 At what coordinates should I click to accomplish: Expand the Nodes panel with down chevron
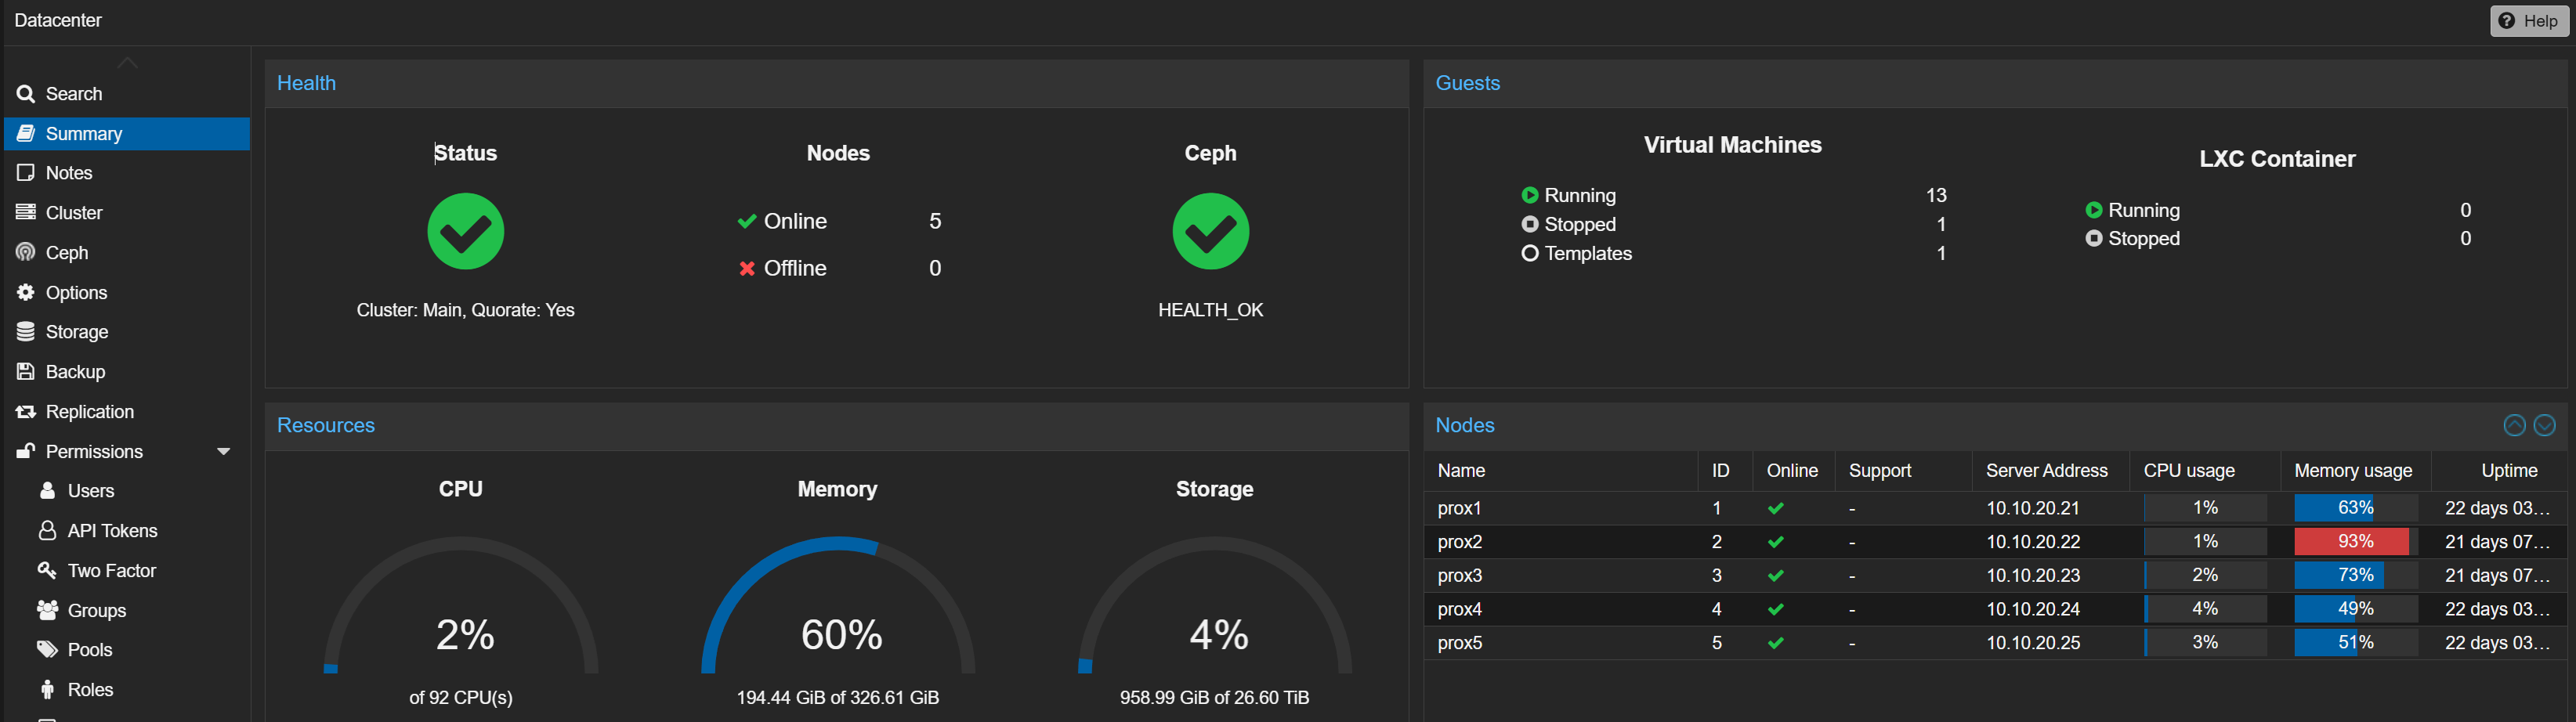click(x=2544, y=426)
